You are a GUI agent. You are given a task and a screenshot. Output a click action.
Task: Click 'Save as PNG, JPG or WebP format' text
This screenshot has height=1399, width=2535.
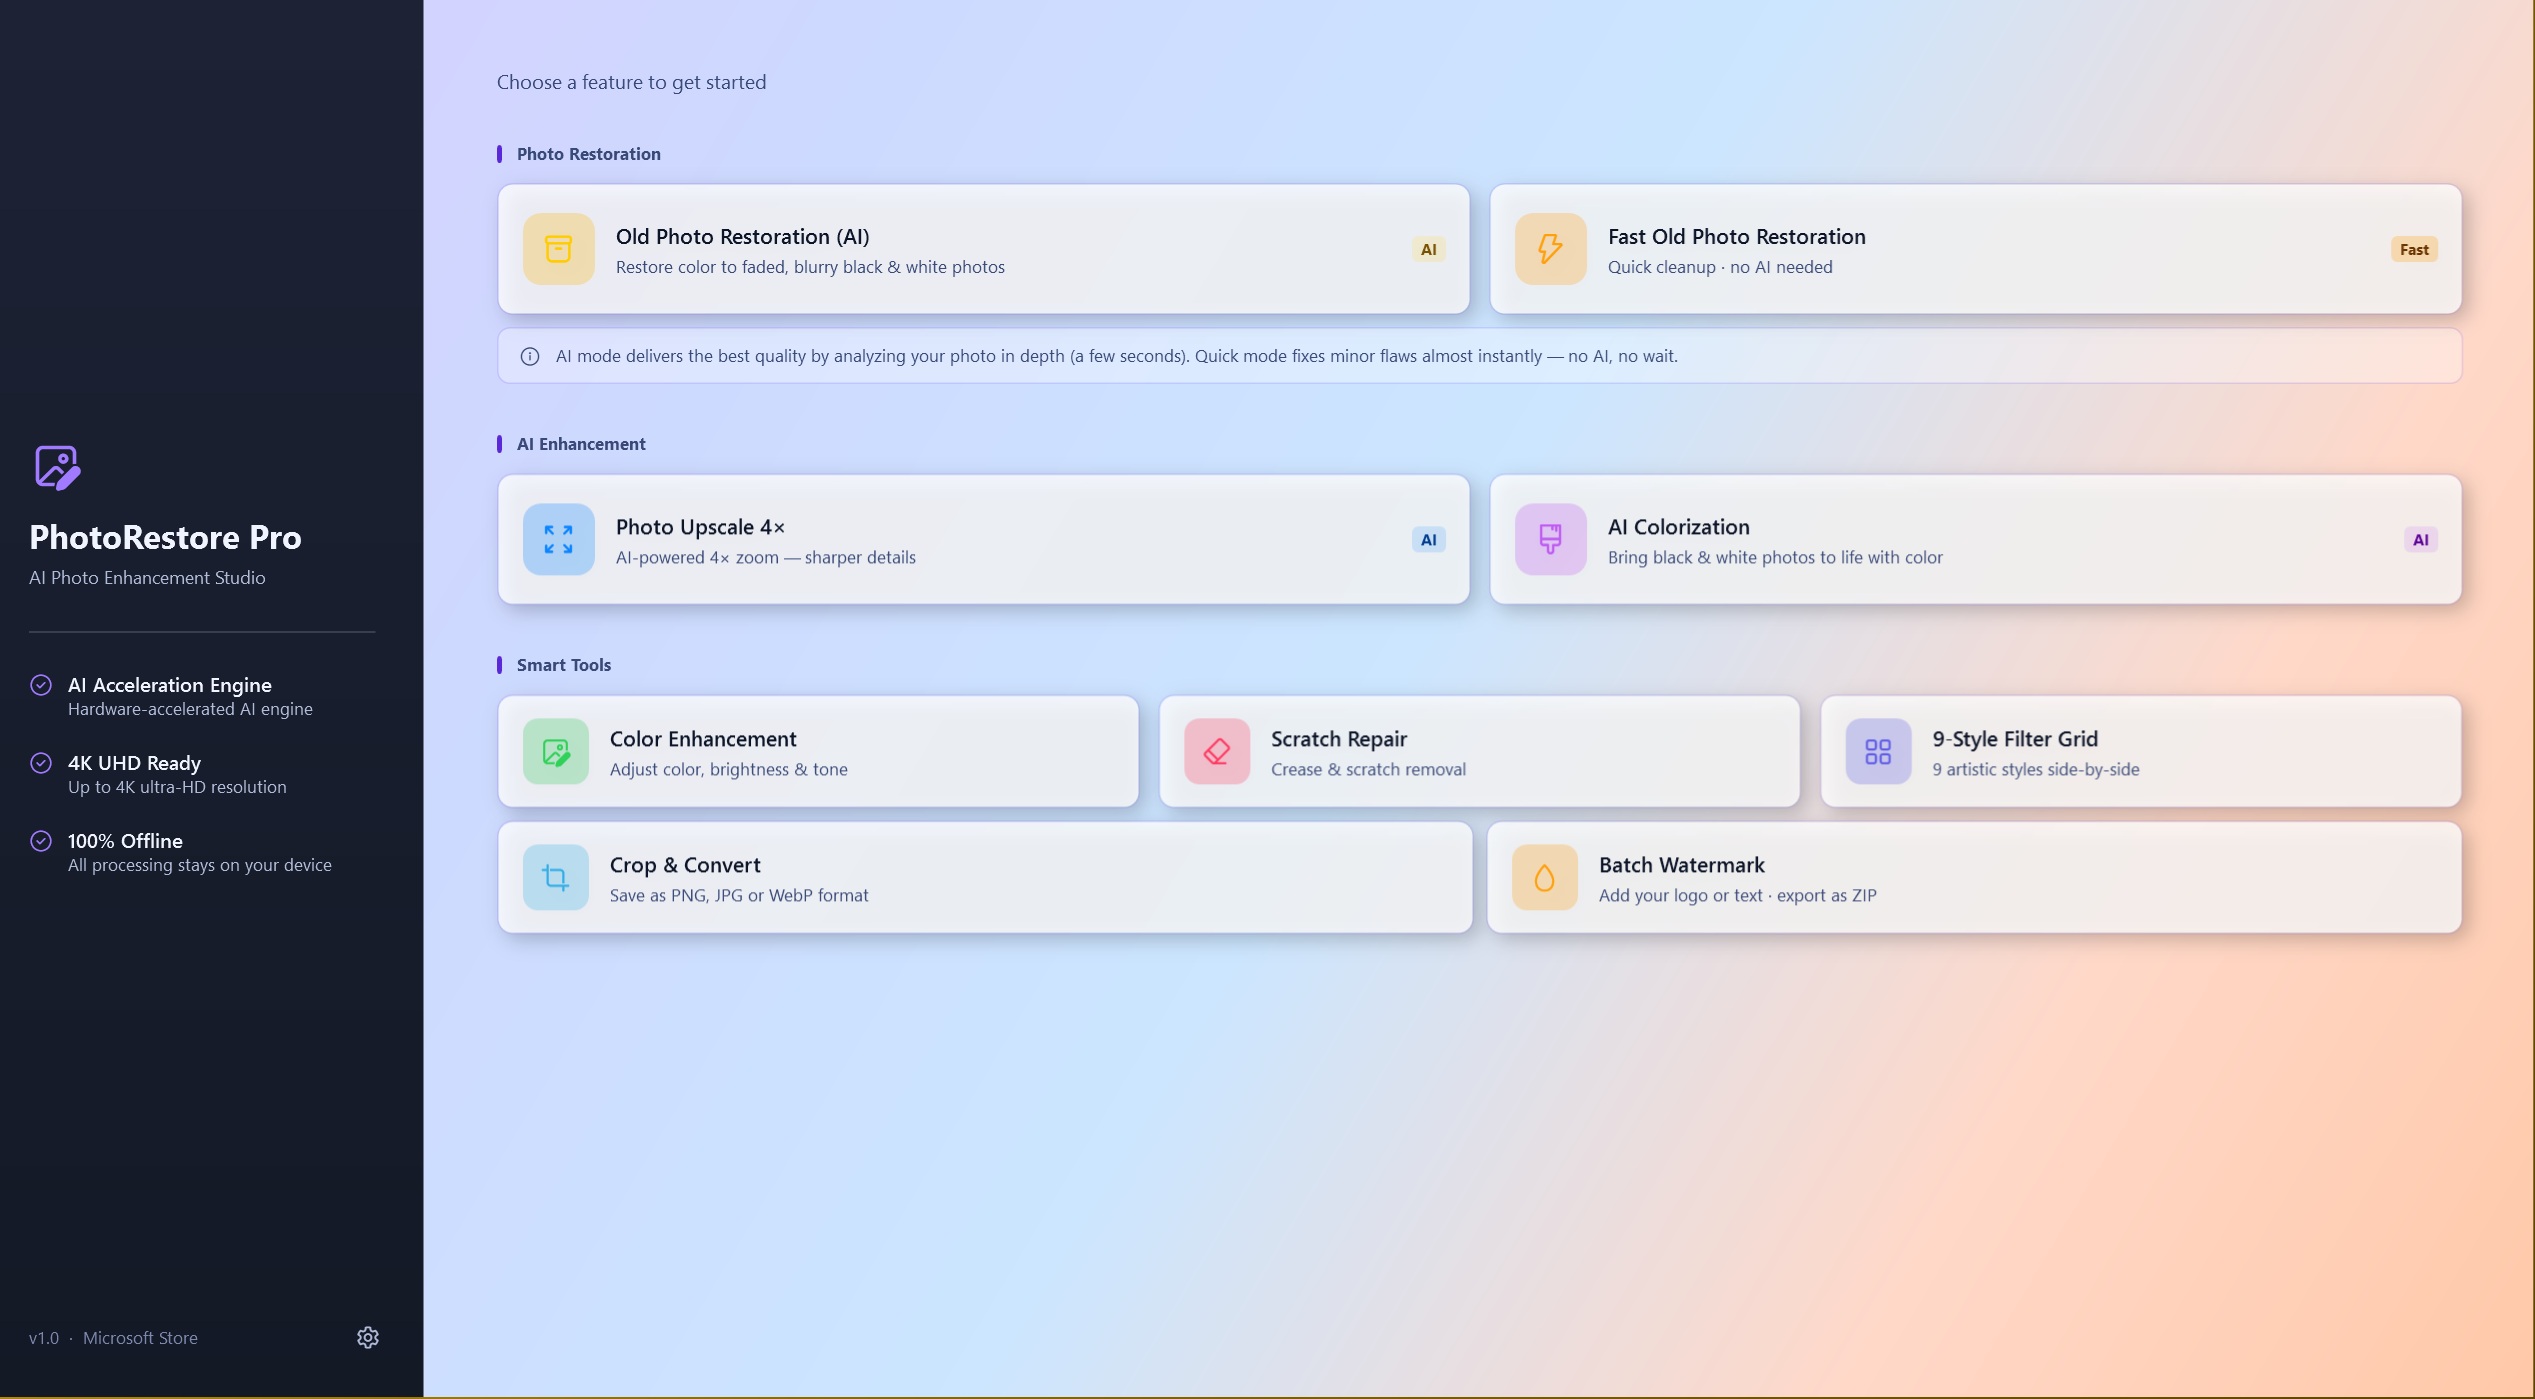coord(739,895)
